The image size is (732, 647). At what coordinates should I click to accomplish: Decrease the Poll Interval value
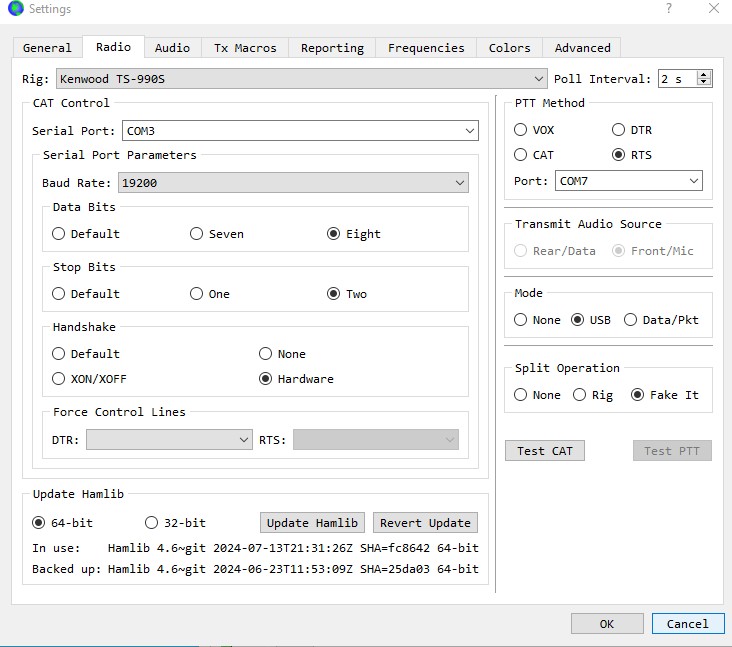[704, 83]
